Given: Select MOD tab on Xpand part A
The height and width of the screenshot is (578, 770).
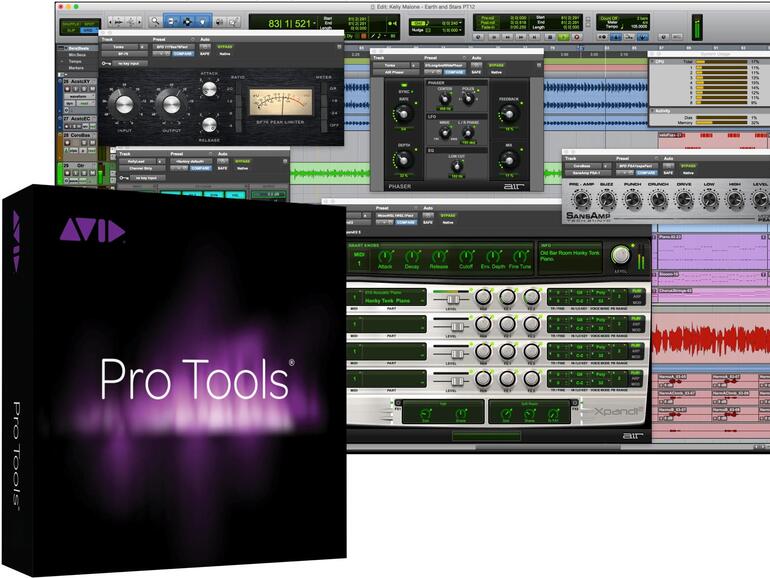Looking at the screenshot, I should 637,303.
